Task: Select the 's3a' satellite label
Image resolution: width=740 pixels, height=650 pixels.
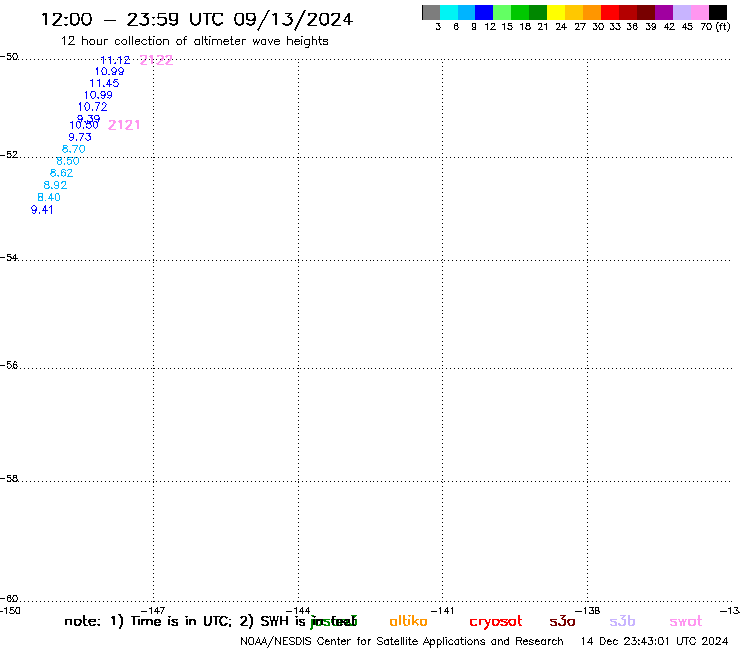Action: pyautogui.click(x=562, y=621)
